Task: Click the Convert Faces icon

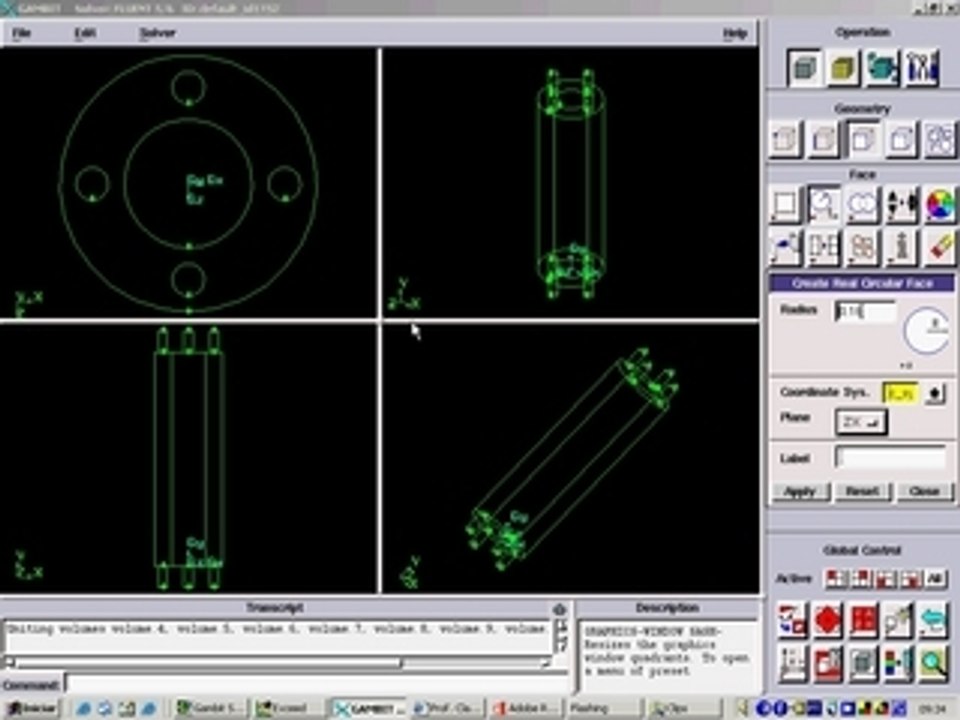Action: (863, 248)
